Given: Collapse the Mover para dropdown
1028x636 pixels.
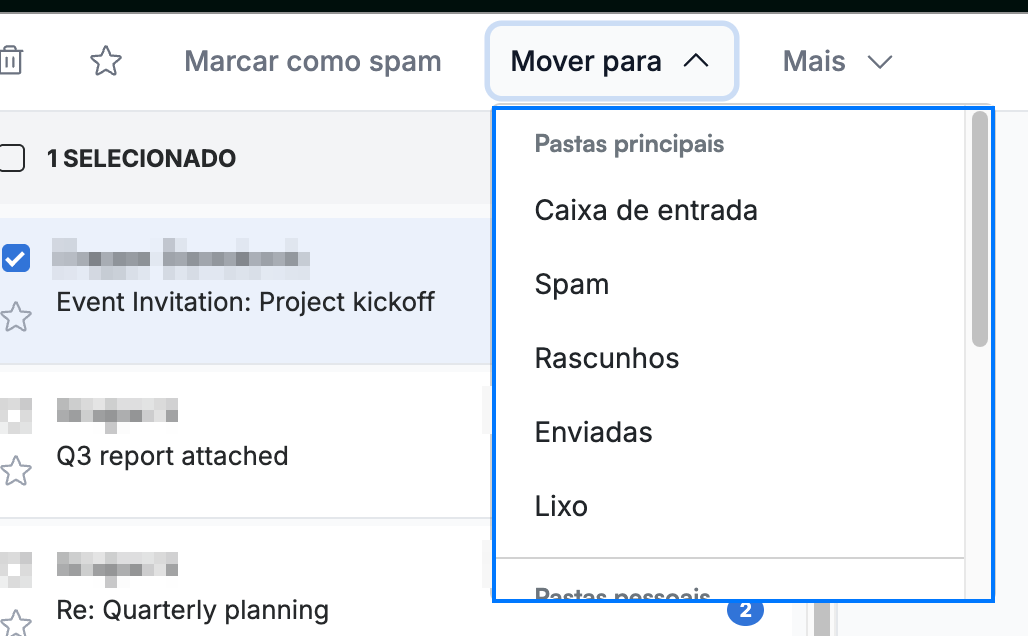Looking at the screenshot, I should (612, 61).
